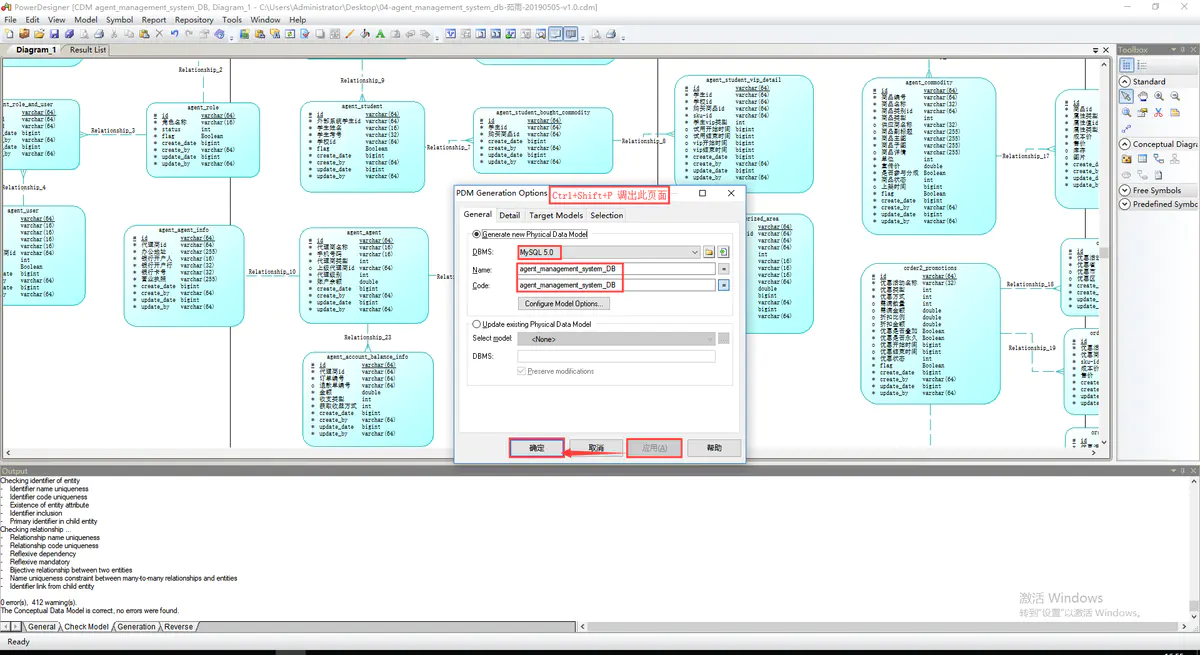This screenshot has width=1200, height=655.
Task: Open the Select model dropdown showing <None>
Action: coord(710,337)
